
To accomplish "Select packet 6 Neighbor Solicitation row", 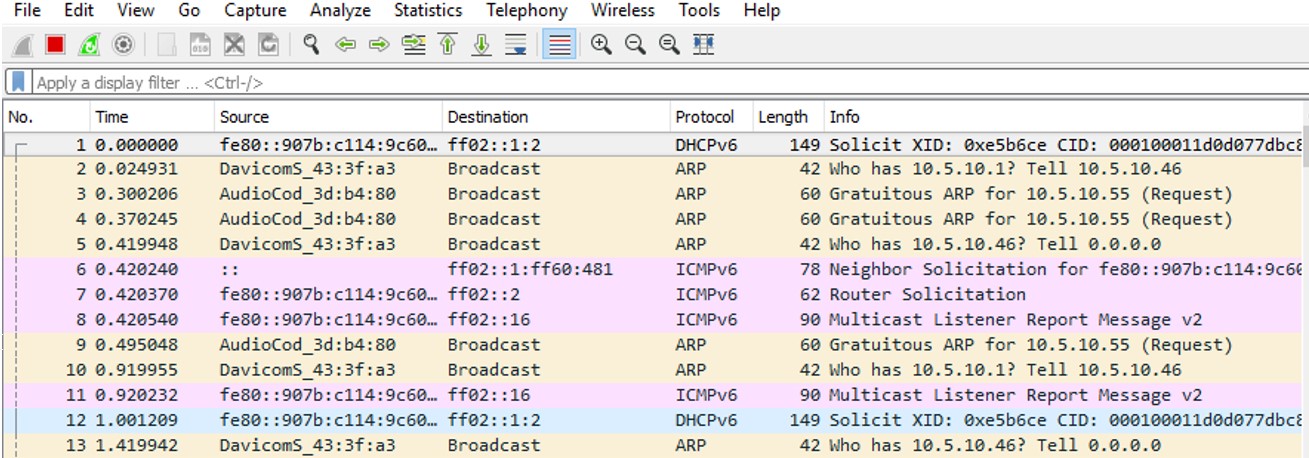I will (x=651, y=269).
